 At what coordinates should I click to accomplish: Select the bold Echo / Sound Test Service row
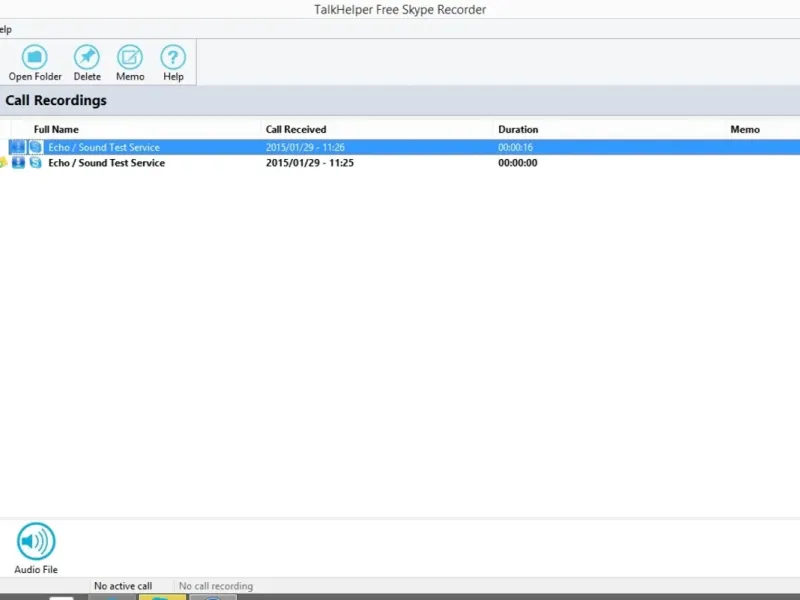[x=400, y=163]
